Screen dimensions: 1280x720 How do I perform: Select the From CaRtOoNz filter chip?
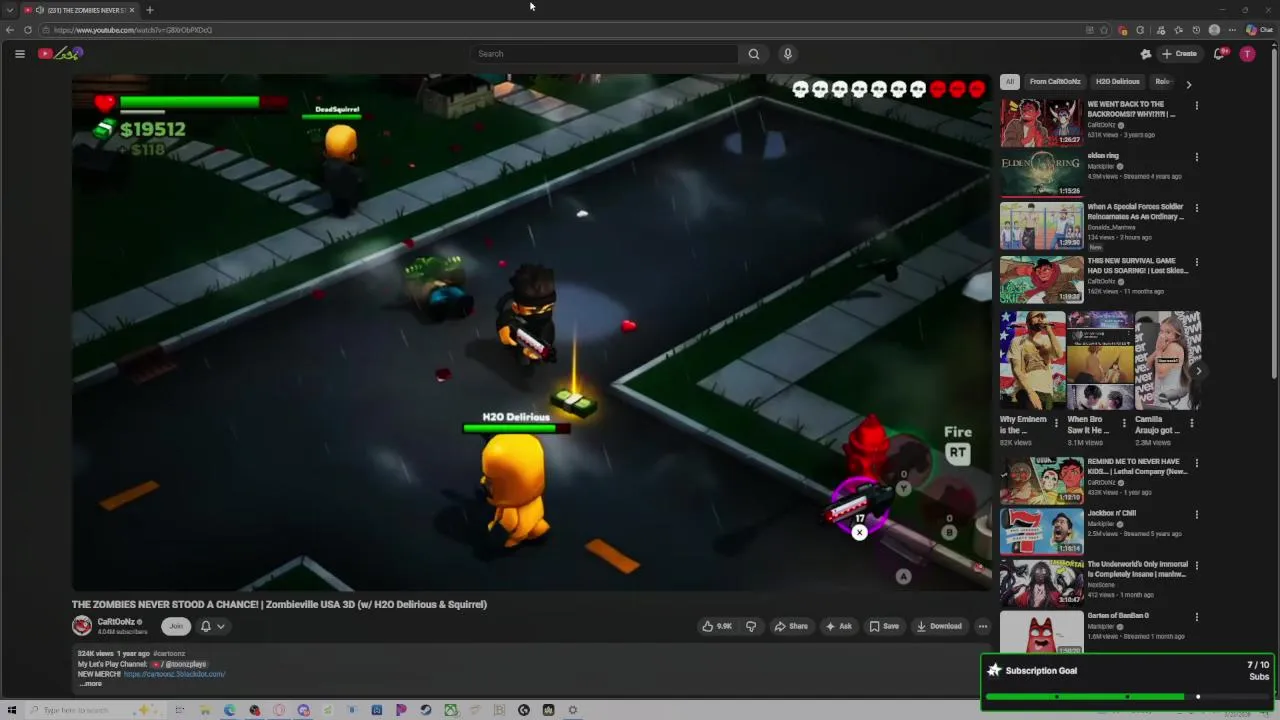point(1055,82)
